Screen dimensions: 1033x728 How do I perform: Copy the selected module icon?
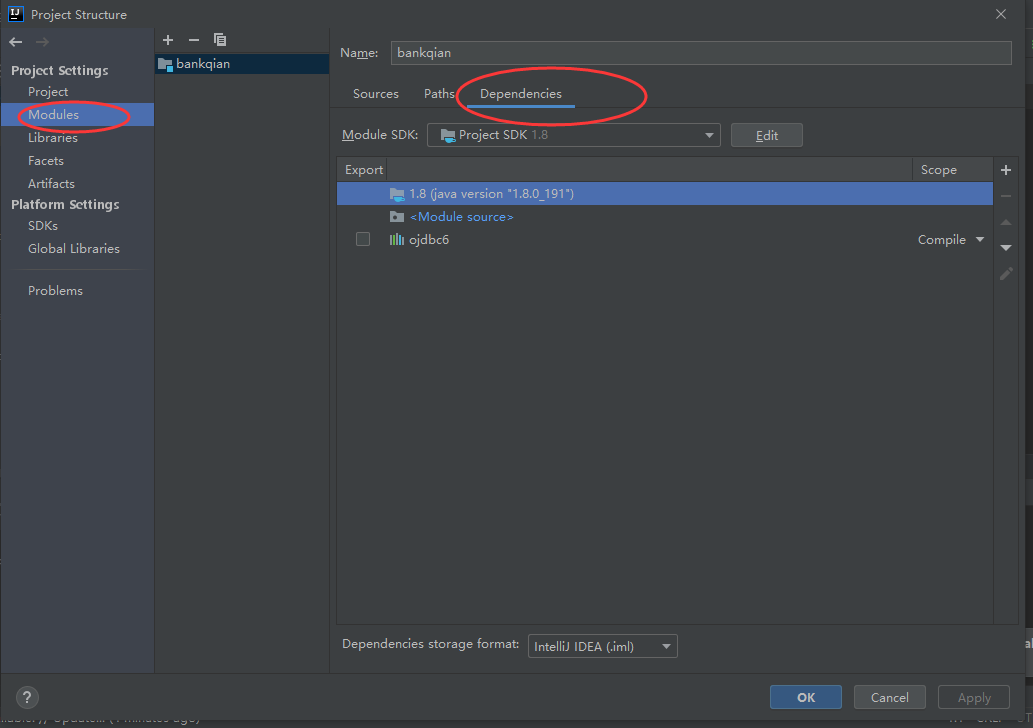[220, 40]
